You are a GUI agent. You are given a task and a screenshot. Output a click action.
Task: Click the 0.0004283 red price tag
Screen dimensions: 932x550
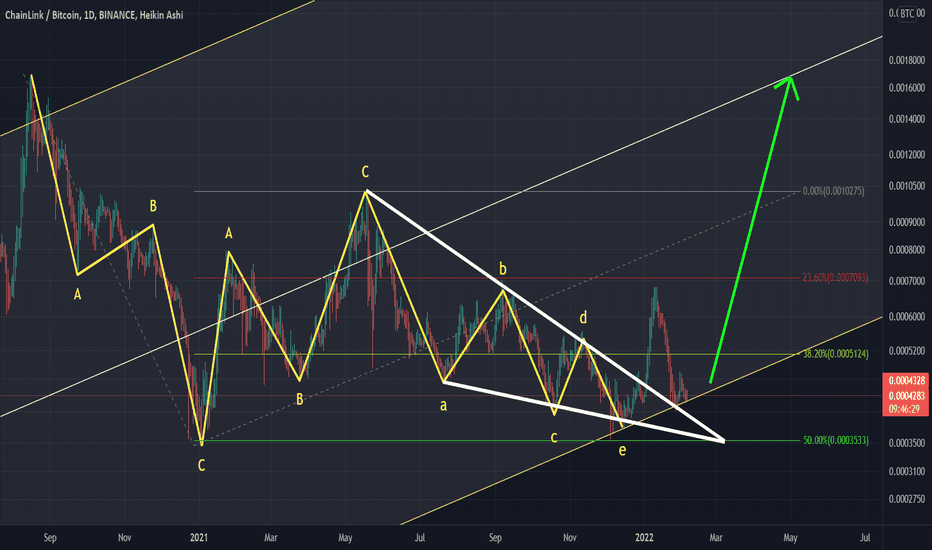pos(907,396)
